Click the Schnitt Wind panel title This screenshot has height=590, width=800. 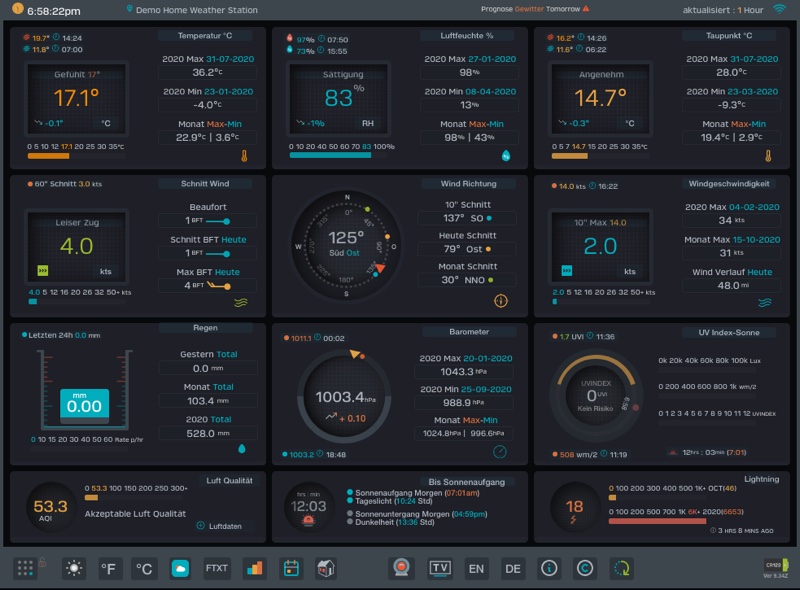tap(205, 184)
